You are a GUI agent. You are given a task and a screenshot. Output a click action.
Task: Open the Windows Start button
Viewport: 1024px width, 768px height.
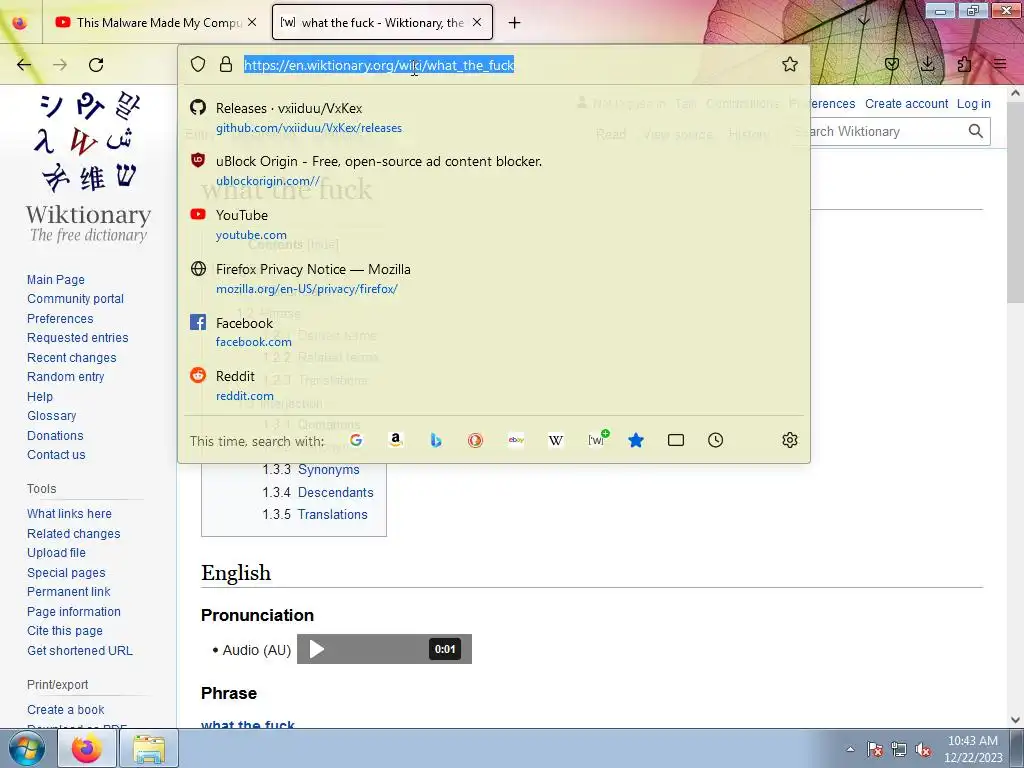tap(27, 748)
